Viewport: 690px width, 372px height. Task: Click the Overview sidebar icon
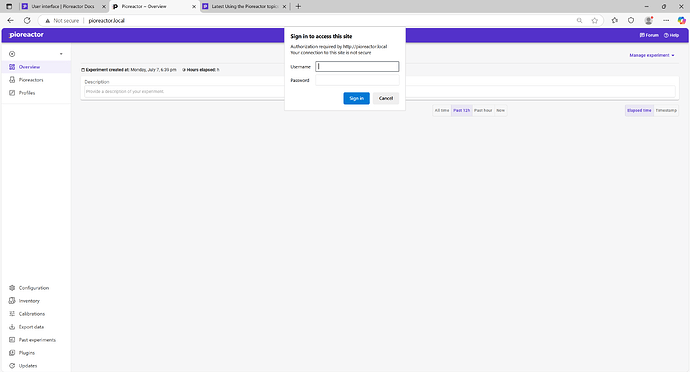pyautogui.click(x=12, y=67)
